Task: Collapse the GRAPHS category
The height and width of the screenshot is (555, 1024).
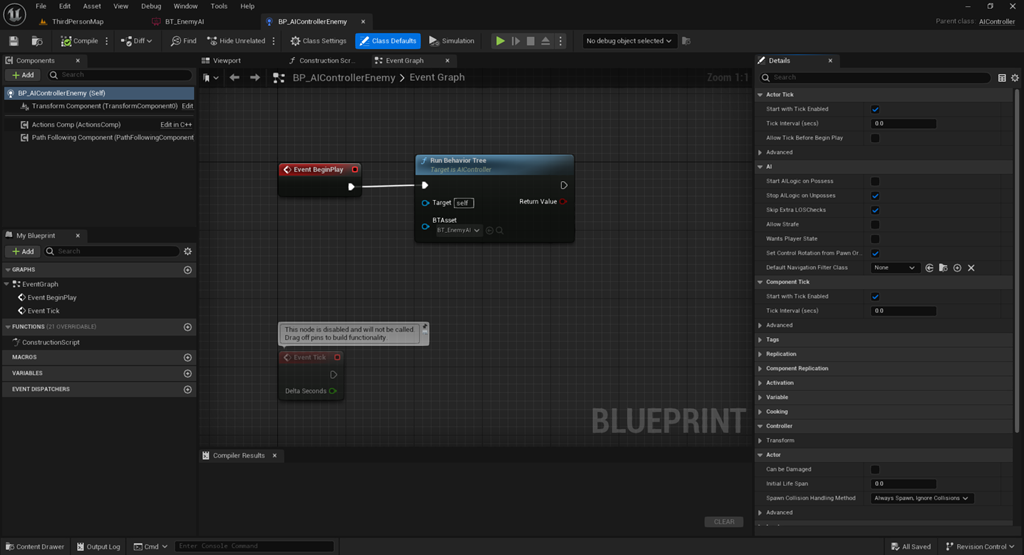Action: 8,270
